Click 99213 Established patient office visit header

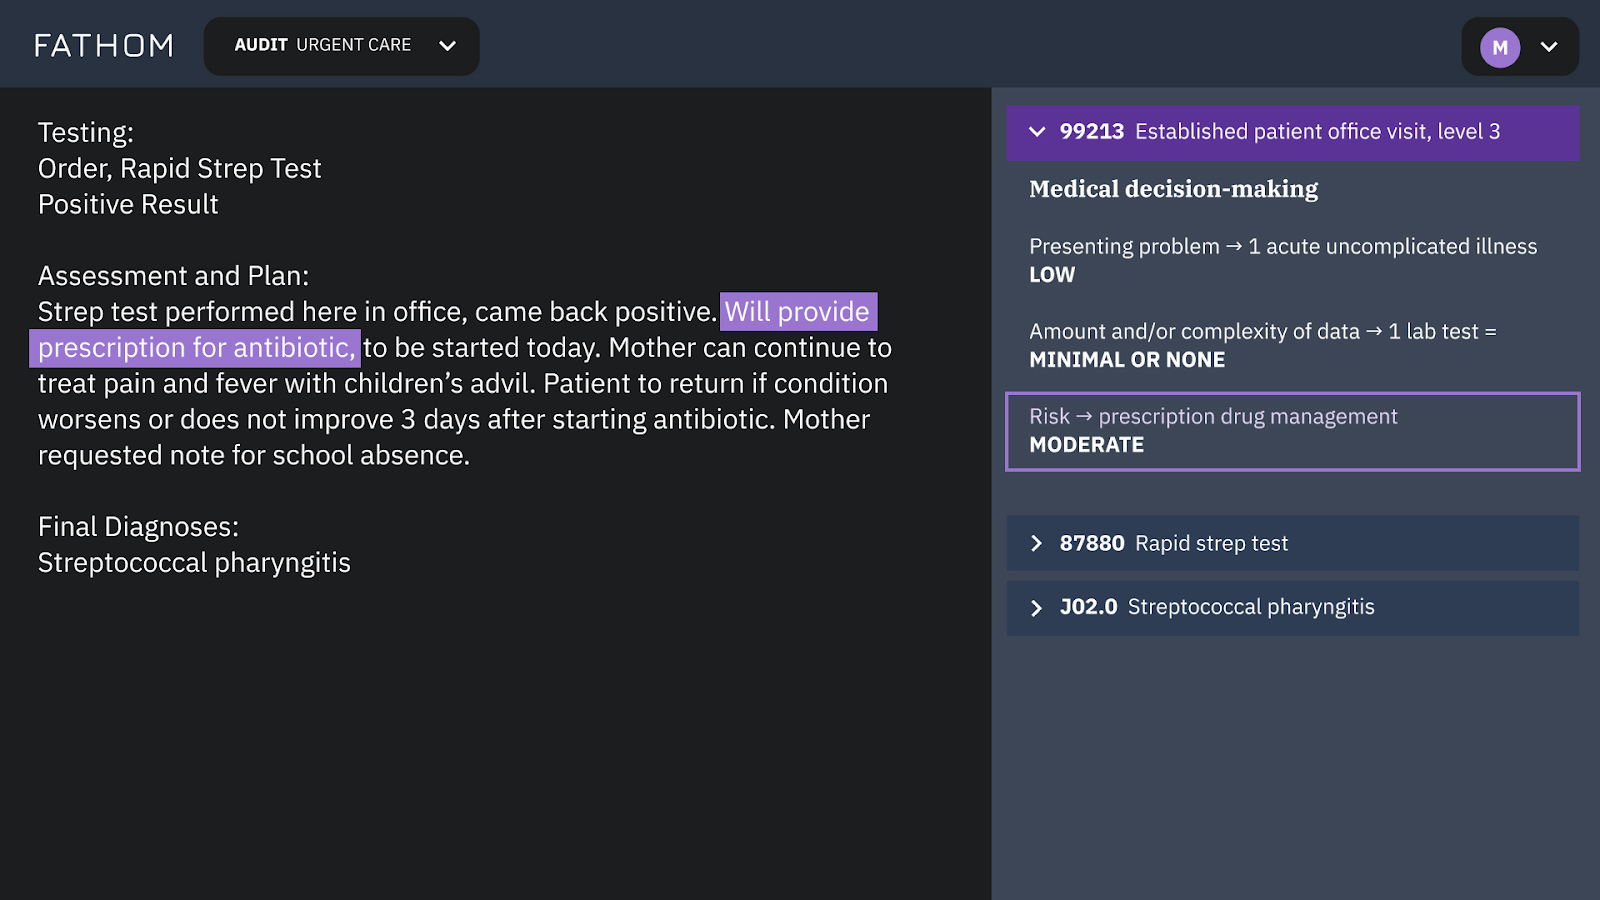[1292, 133]
